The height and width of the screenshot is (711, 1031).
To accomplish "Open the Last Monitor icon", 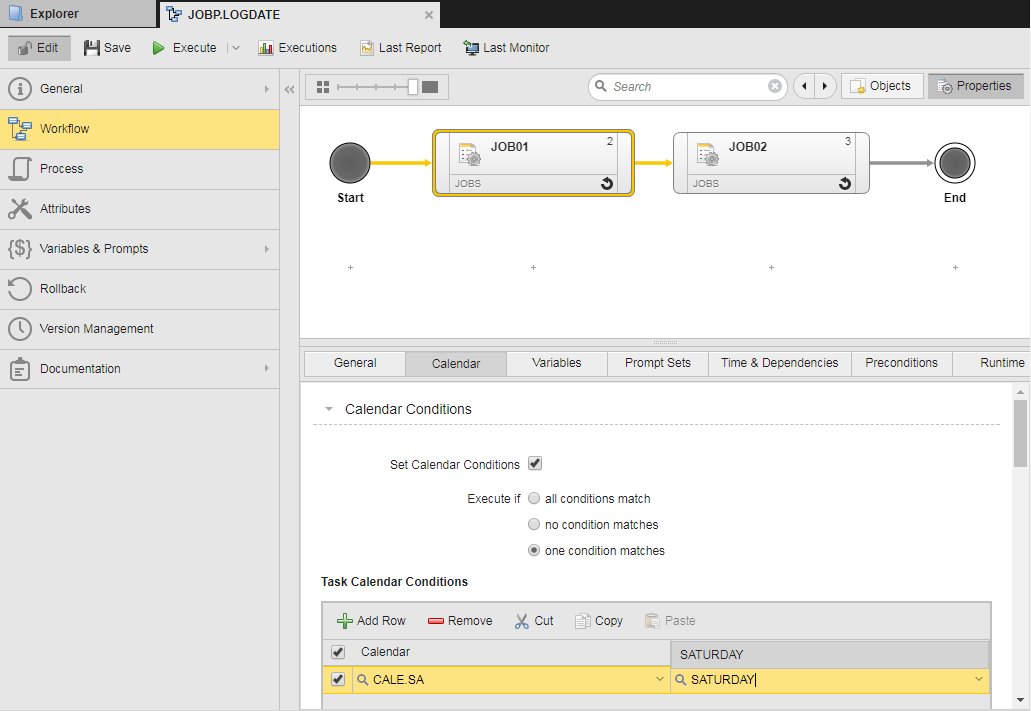I will [x=471, y=48].
